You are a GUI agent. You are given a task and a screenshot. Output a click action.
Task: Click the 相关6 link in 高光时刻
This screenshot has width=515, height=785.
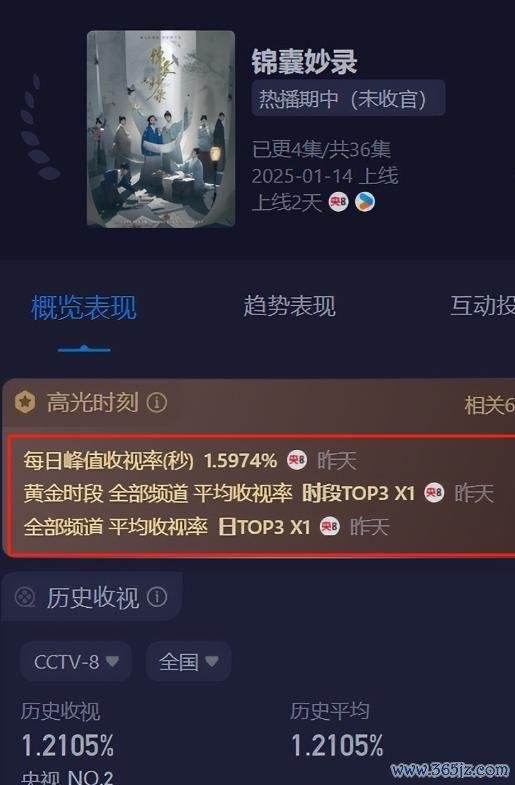(489, 405)
